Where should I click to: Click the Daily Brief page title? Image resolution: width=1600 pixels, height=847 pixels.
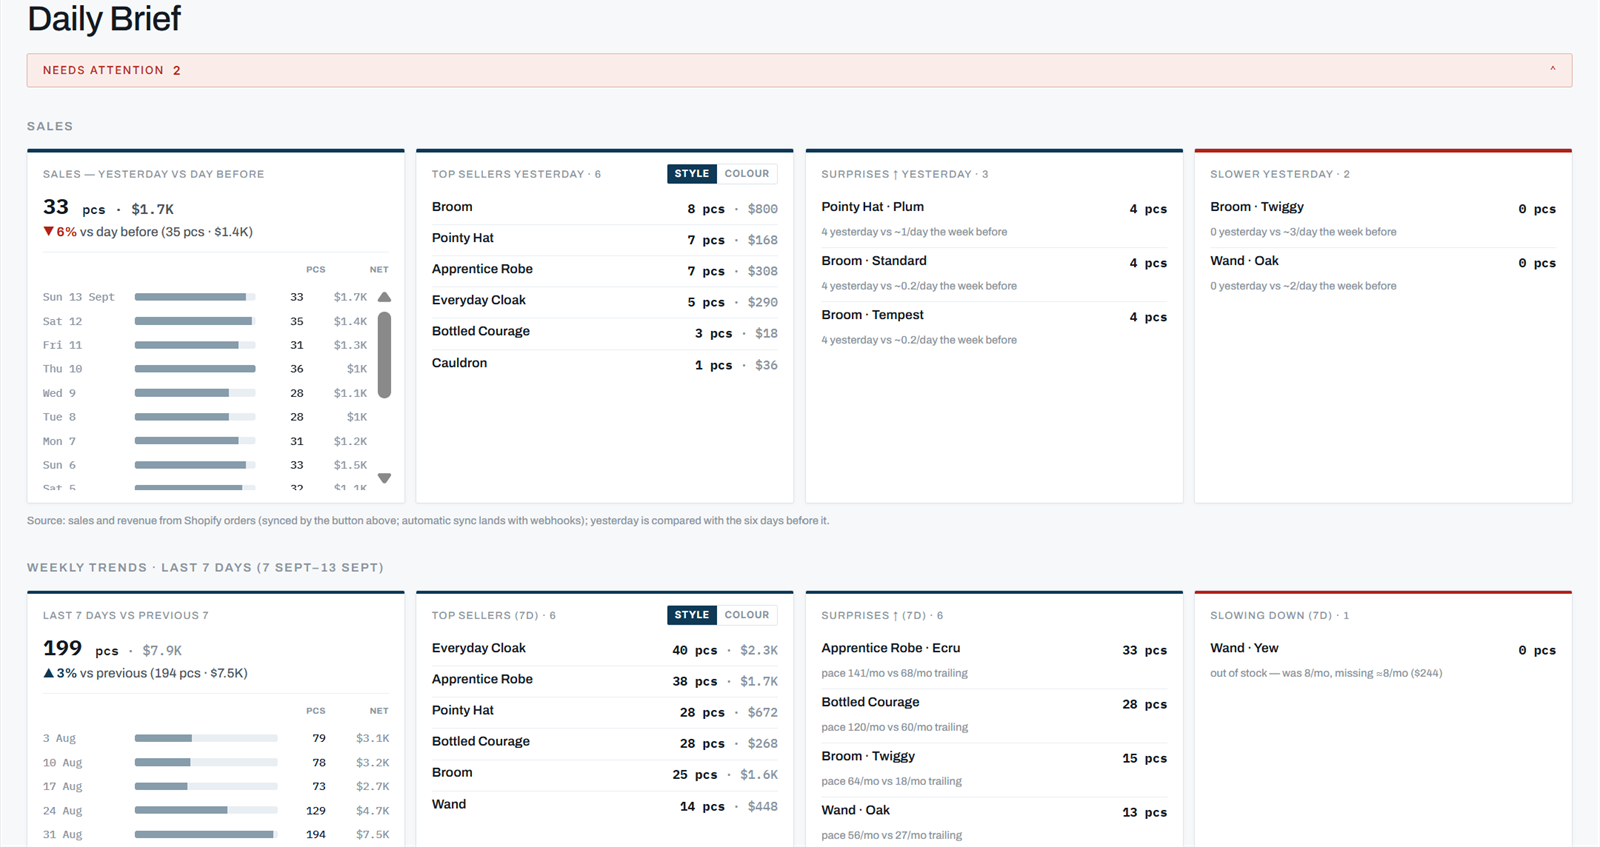(x=104, y=19)
